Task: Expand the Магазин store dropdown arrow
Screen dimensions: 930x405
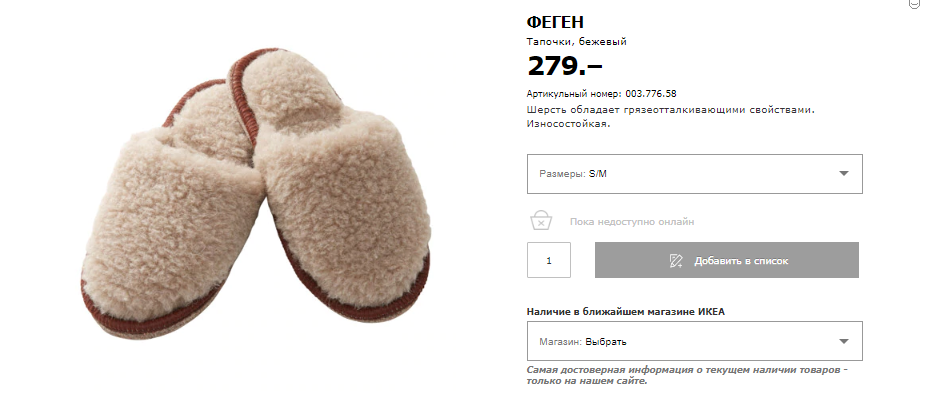Action: tap(843, 342)
